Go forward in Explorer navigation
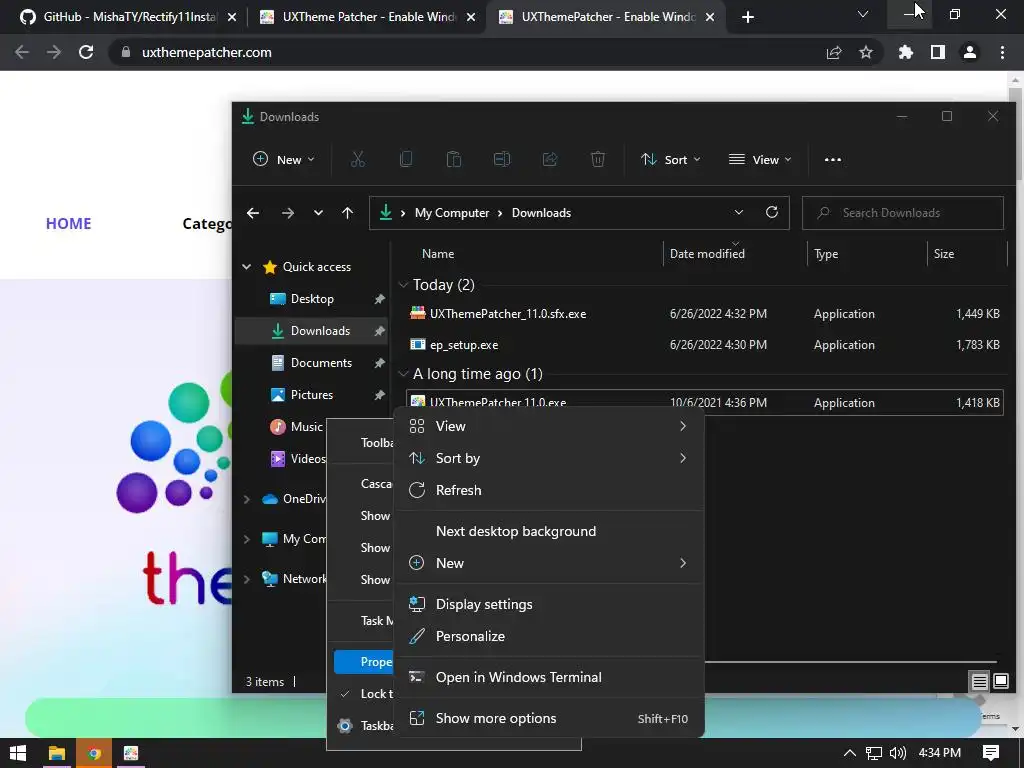 (287, 213)
